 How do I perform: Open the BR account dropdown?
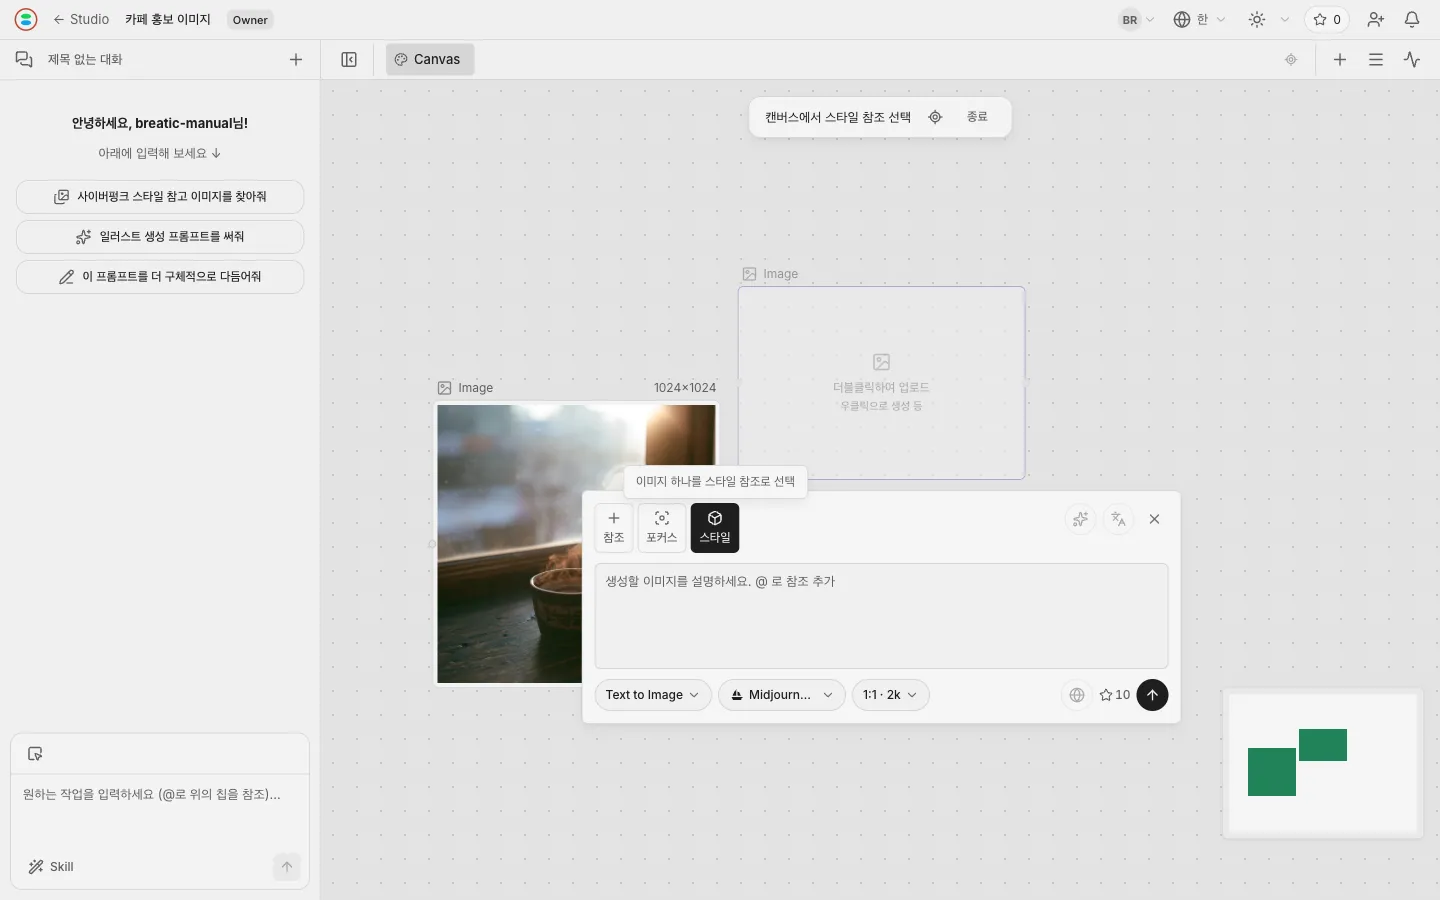pyautogui.click(x=1137, y=19)
